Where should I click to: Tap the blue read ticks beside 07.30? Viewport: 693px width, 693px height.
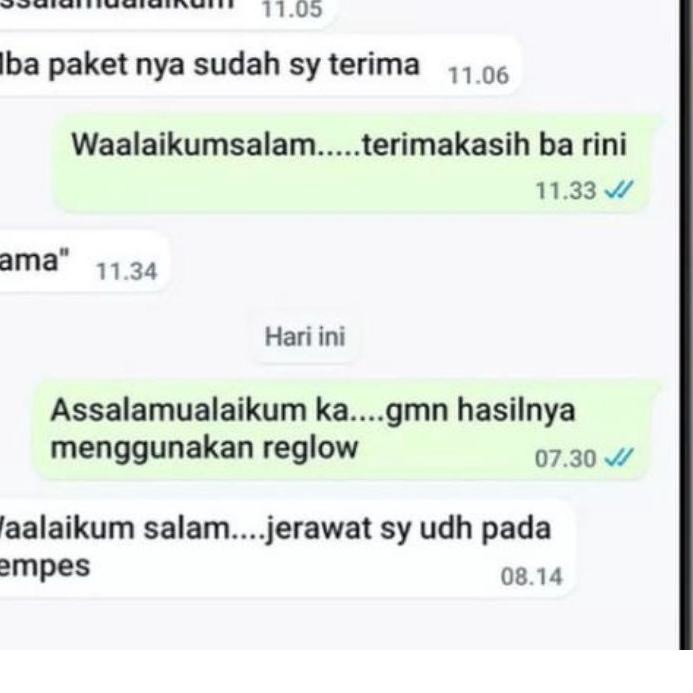[619, 458]
